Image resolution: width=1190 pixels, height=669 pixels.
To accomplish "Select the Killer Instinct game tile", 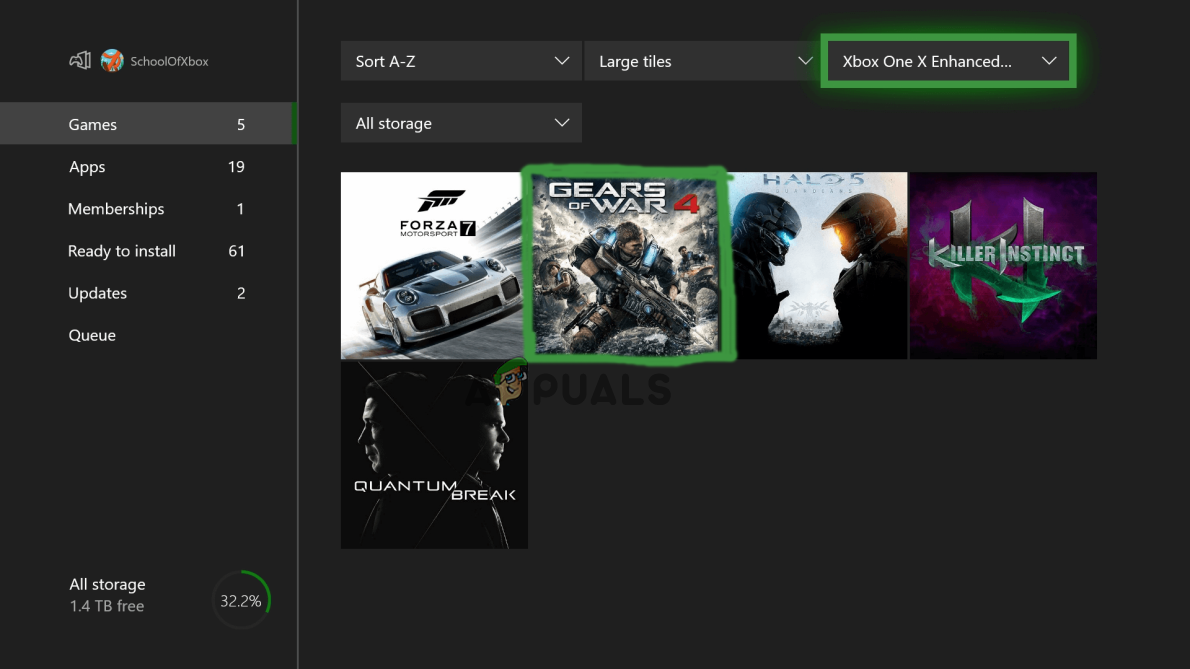I will (x=1003, y=265).
